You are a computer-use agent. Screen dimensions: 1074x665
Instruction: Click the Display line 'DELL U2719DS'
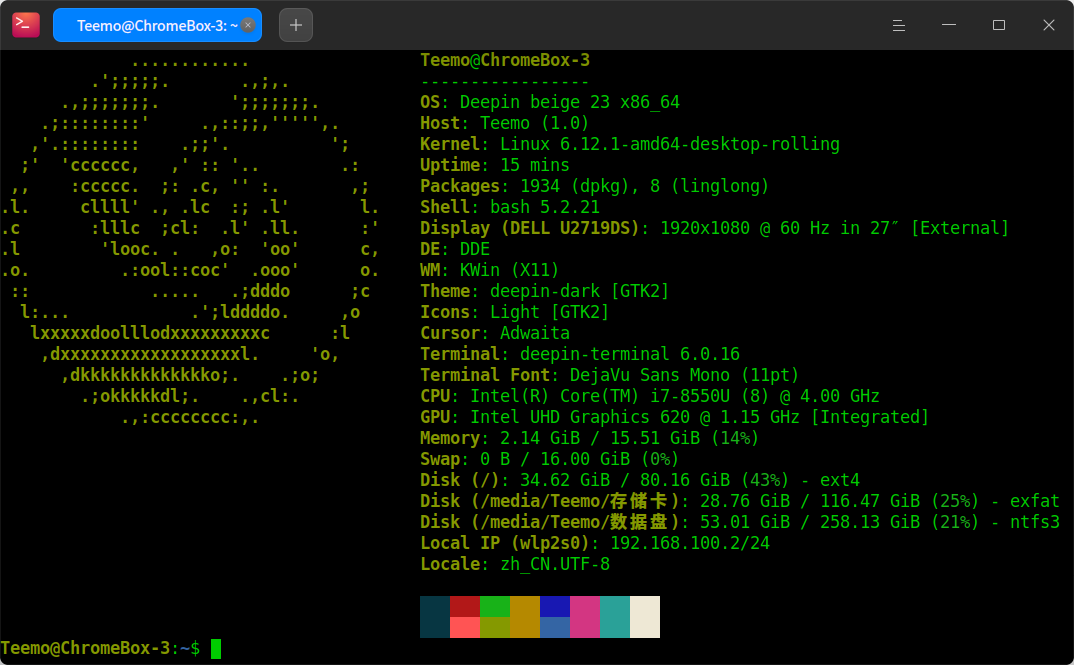[x=714, y=228]
